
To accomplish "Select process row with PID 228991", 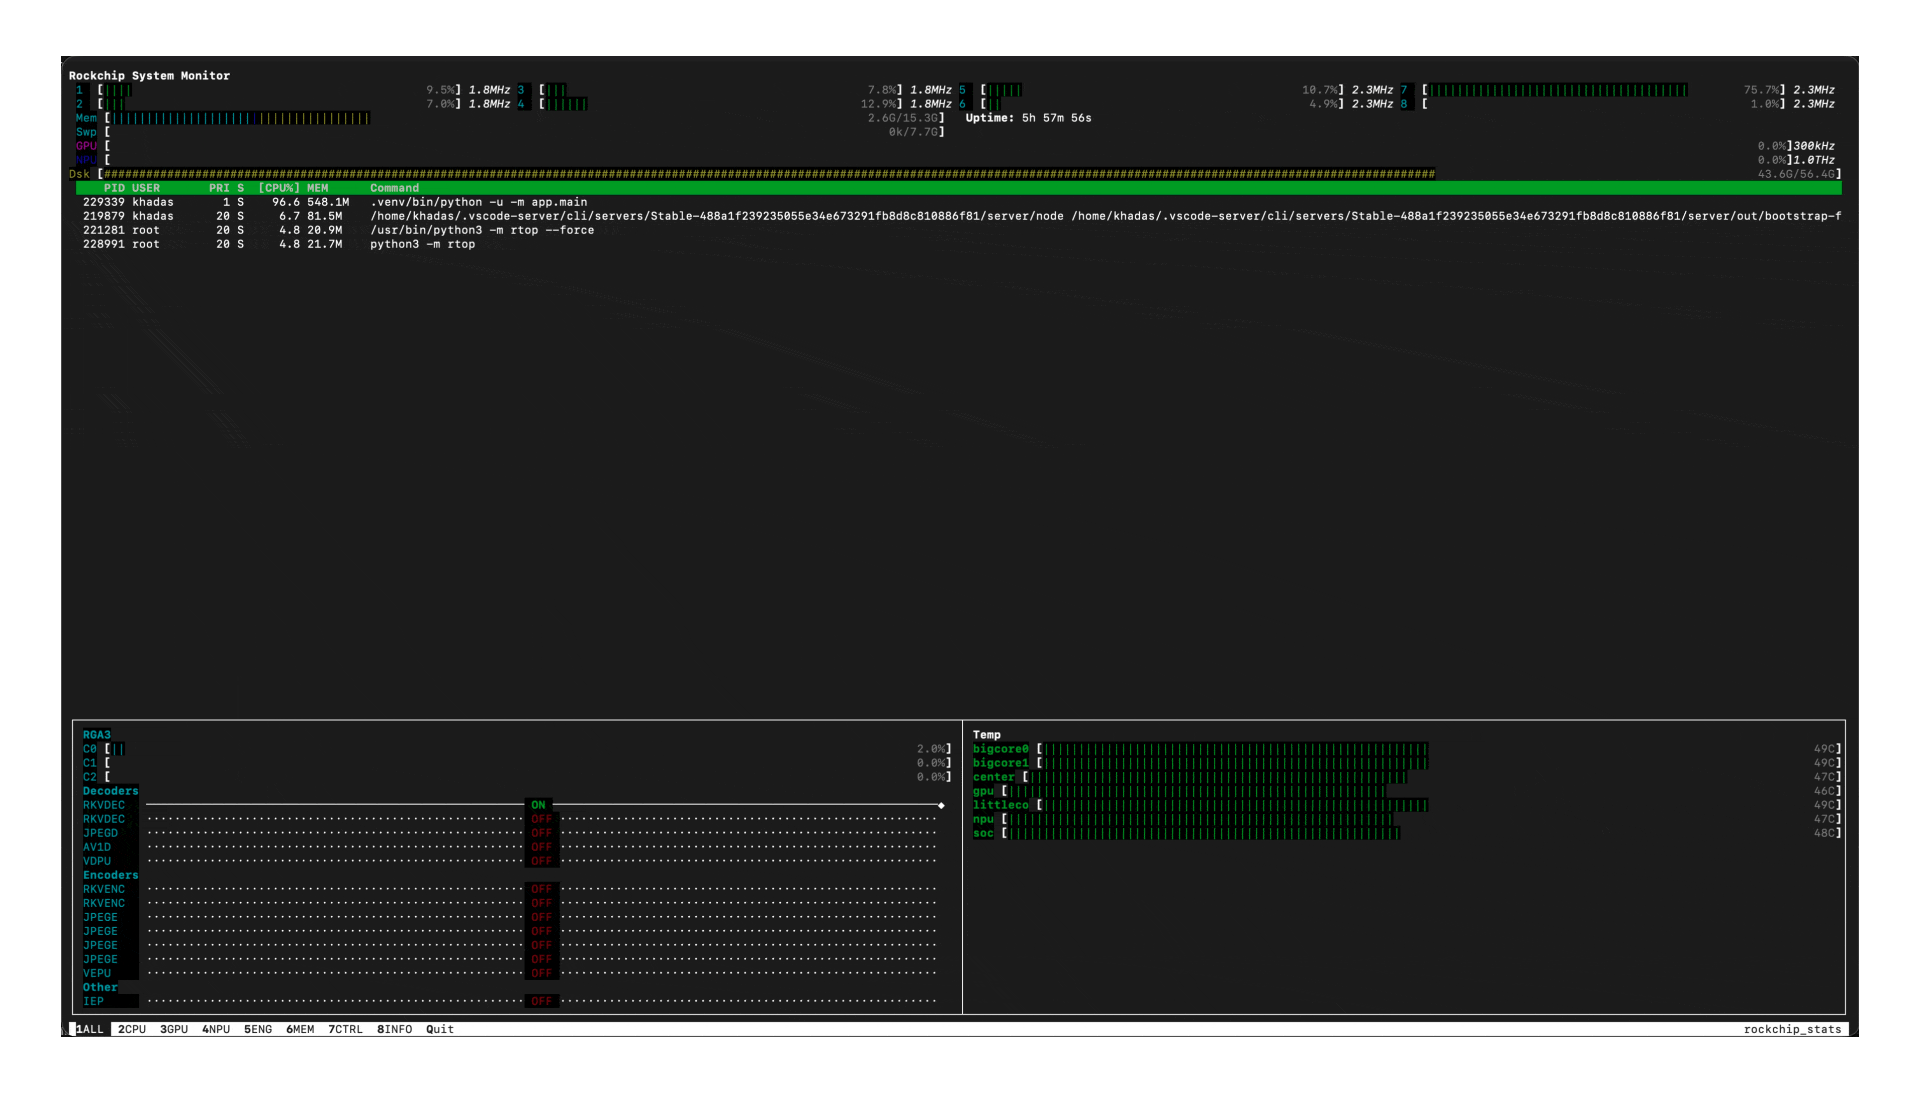I will [x=958, y=244].
